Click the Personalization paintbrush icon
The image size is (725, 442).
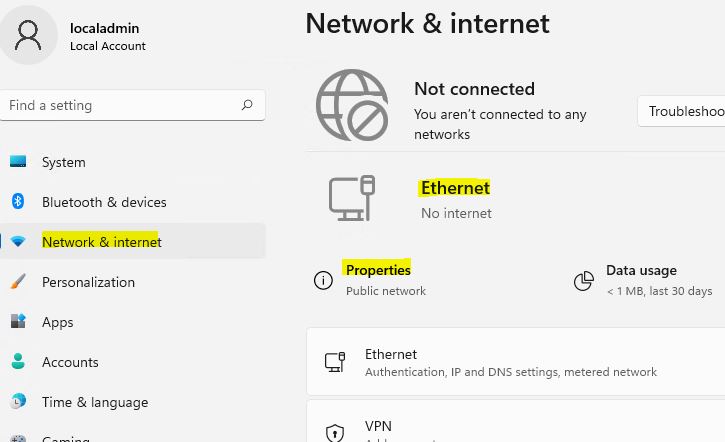[x=18, y=282]
